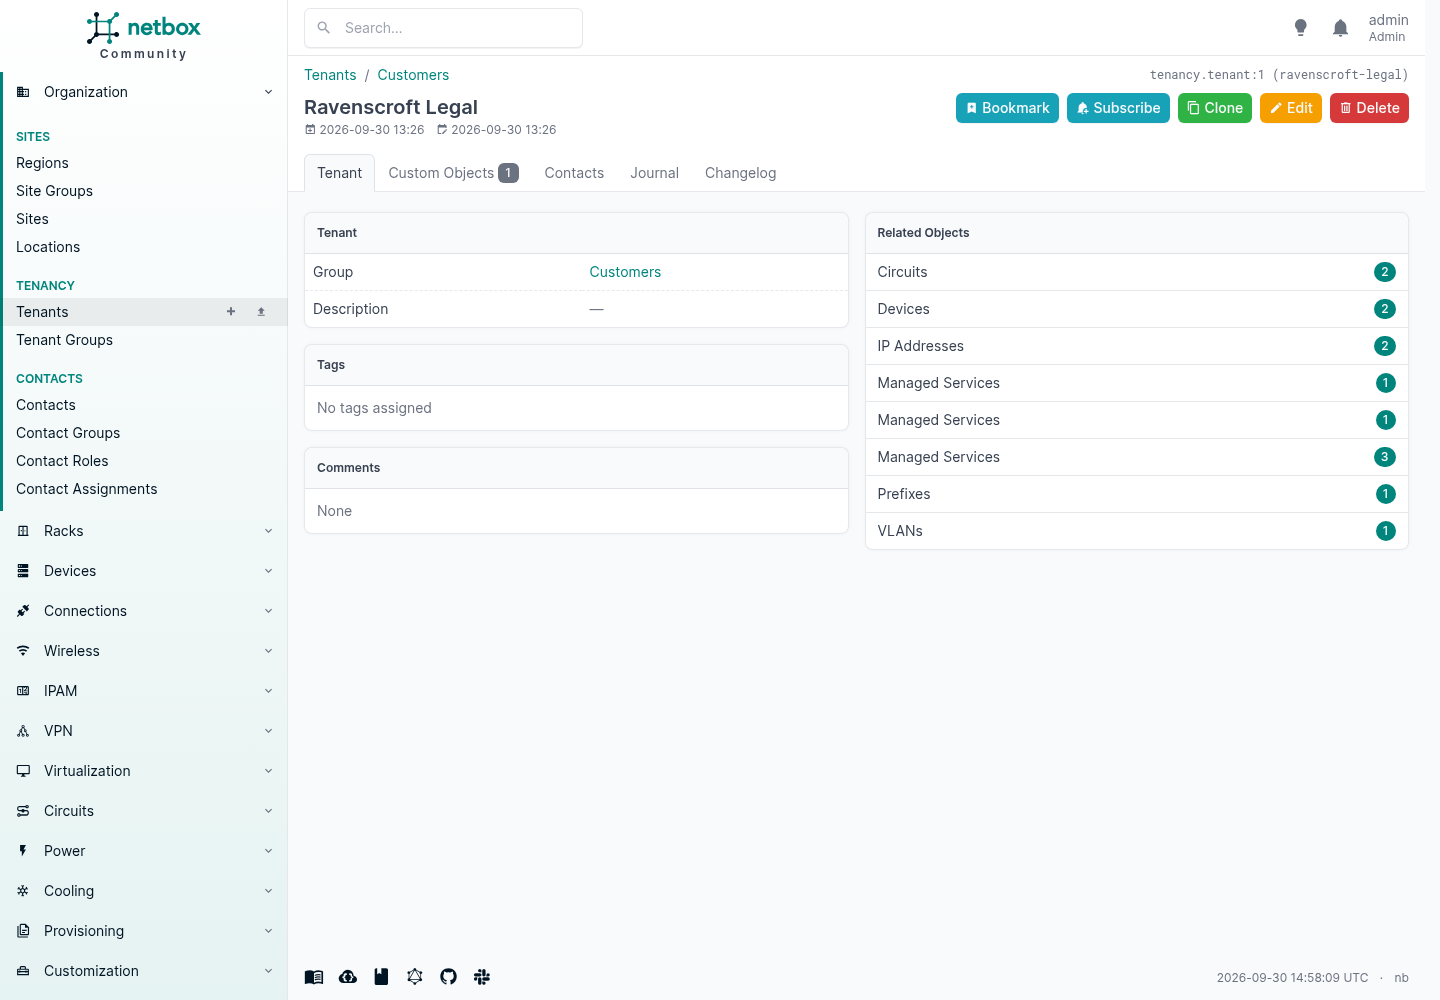1440x1000 pixels.
Task: Go to Tenant Groups in the sidebar
Action: (64, 340)
